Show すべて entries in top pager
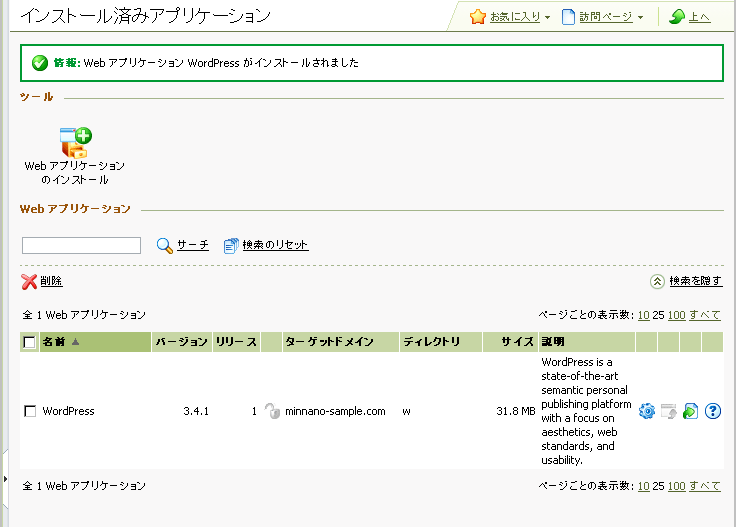 [705, 315]
